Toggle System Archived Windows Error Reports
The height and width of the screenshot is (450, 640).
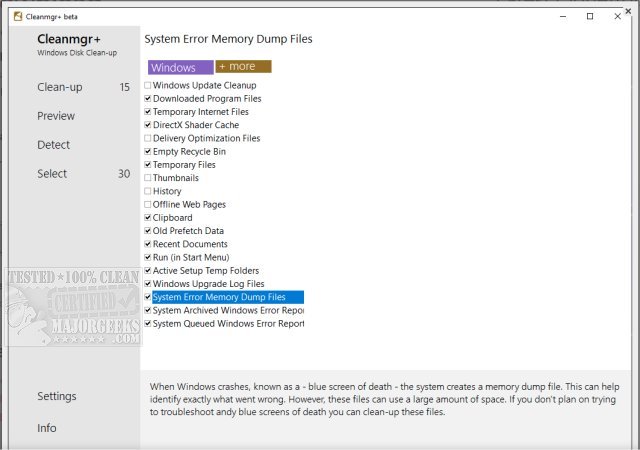(x=148, y=310)
